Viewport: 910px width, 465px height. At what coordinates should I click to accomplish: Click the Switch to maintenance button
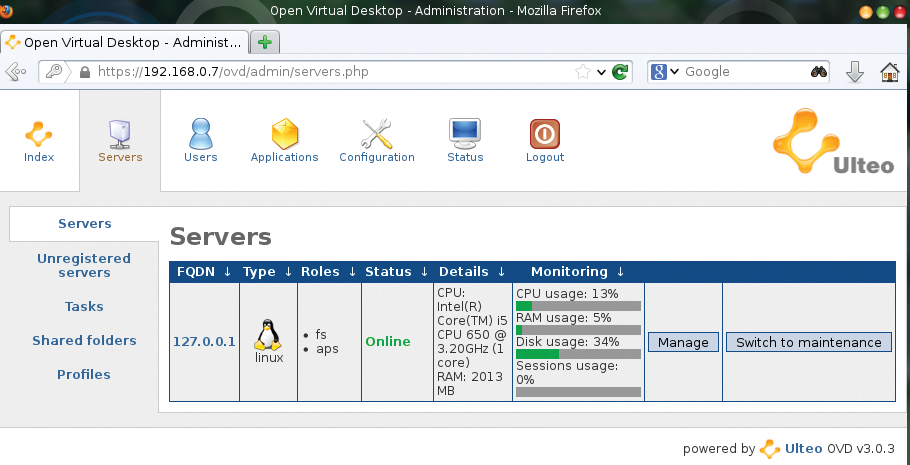point(808,342)
